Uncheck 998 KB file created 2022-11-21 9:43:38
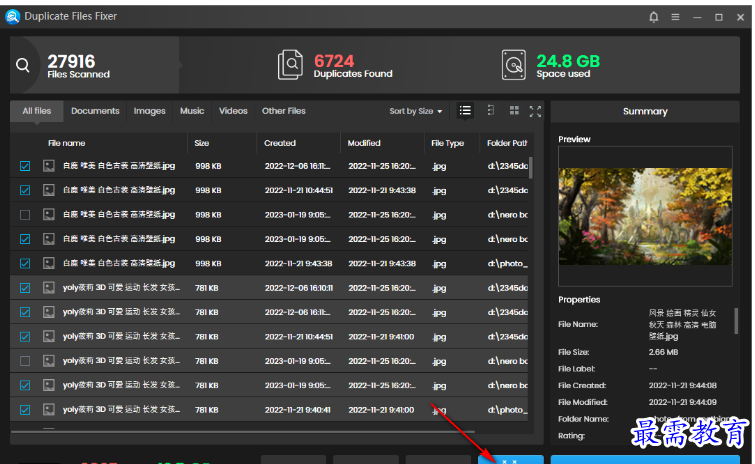 (25, 263)
